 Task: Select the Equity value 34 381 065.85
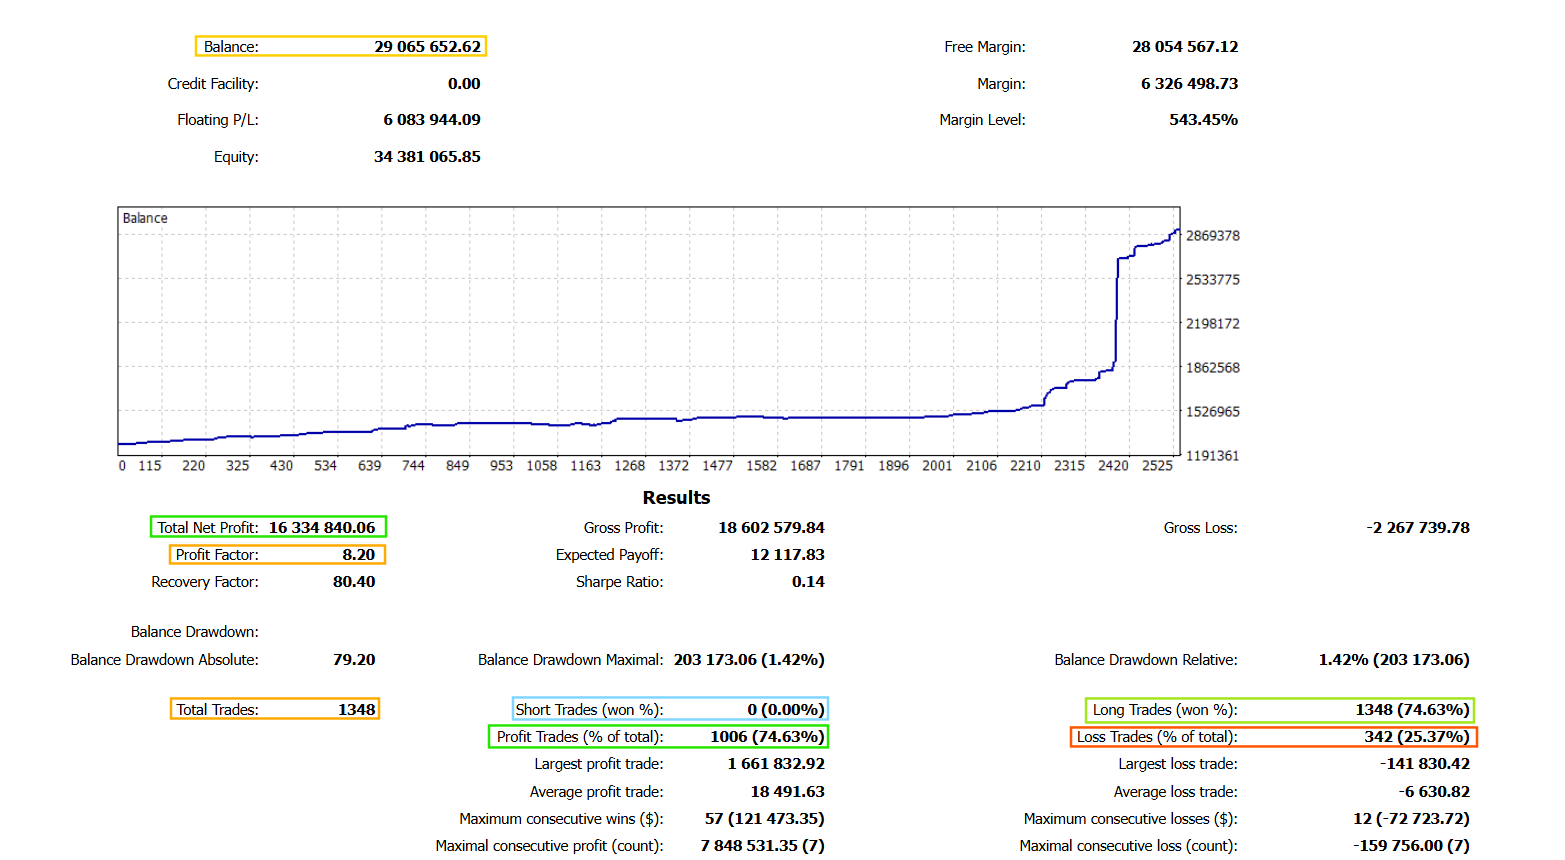[x=427, y=157]
